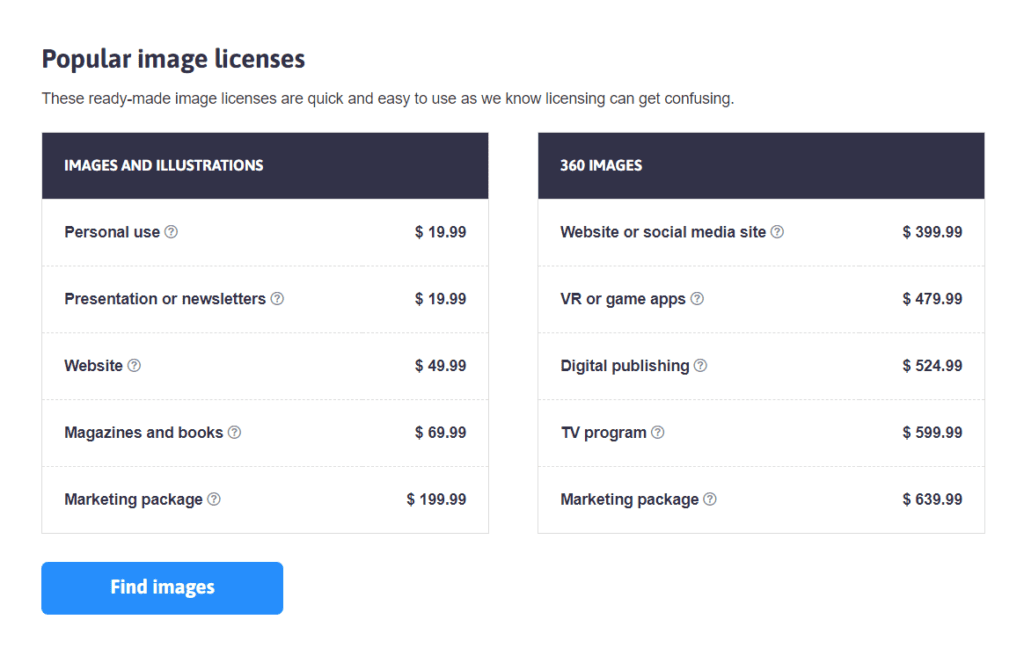Show info for Magazines and books
This screenshot has height=656, width=1024.
234,432
